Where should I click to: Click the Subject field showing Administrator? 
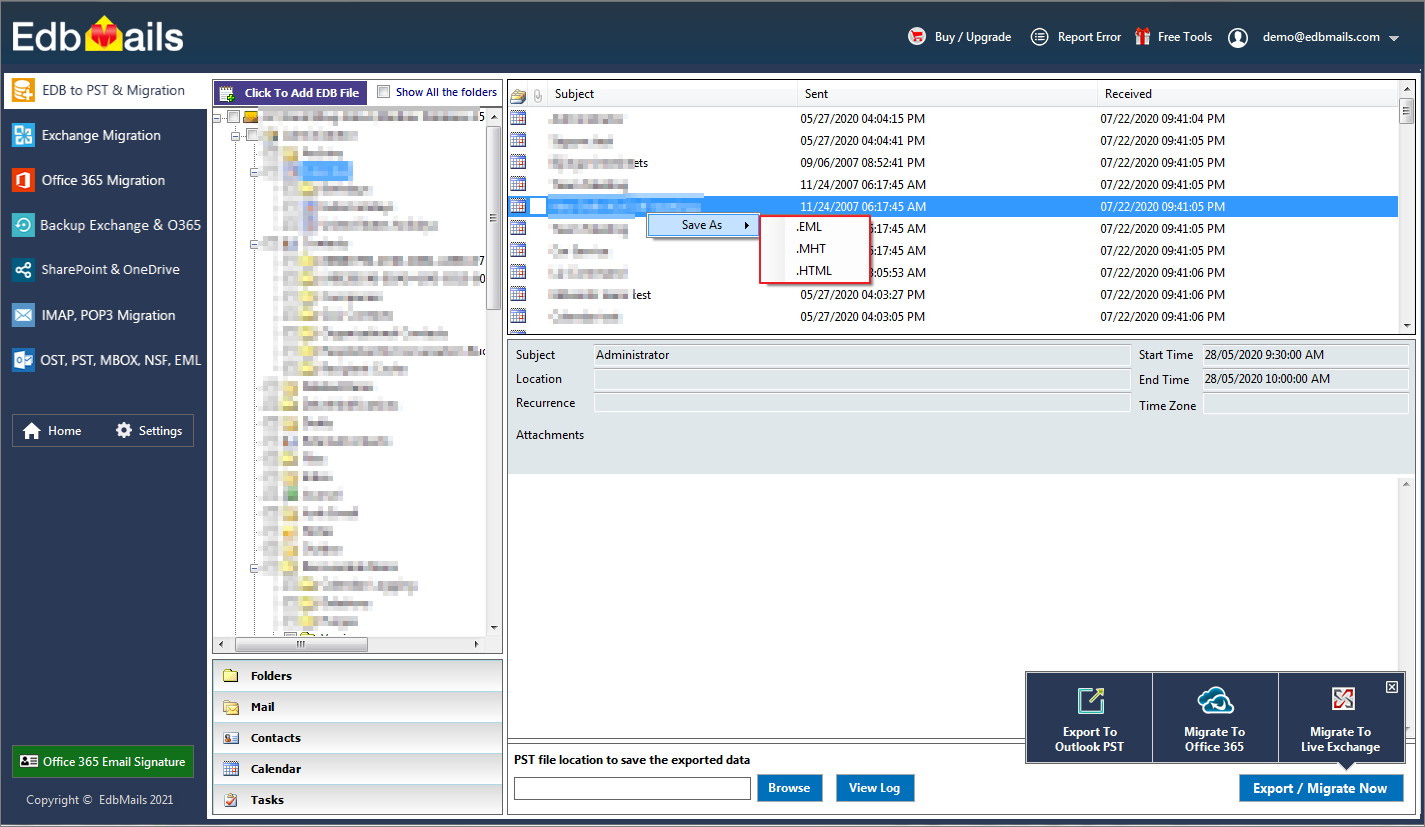pos(862,355)
